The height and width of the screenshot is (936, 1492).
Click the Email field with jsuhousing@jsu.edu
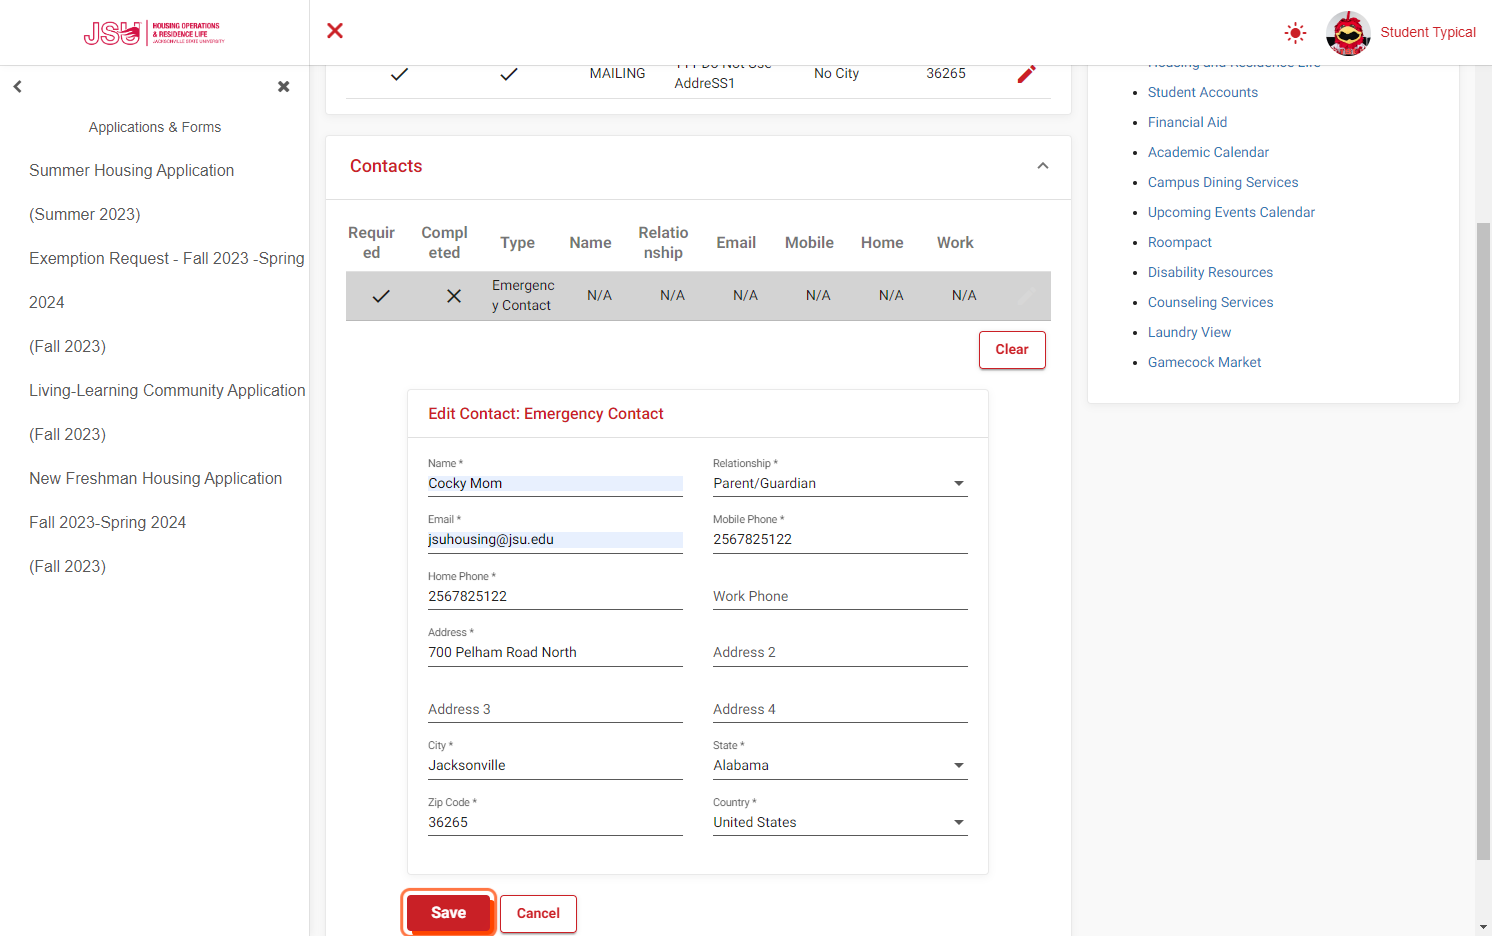coord(555,540)
